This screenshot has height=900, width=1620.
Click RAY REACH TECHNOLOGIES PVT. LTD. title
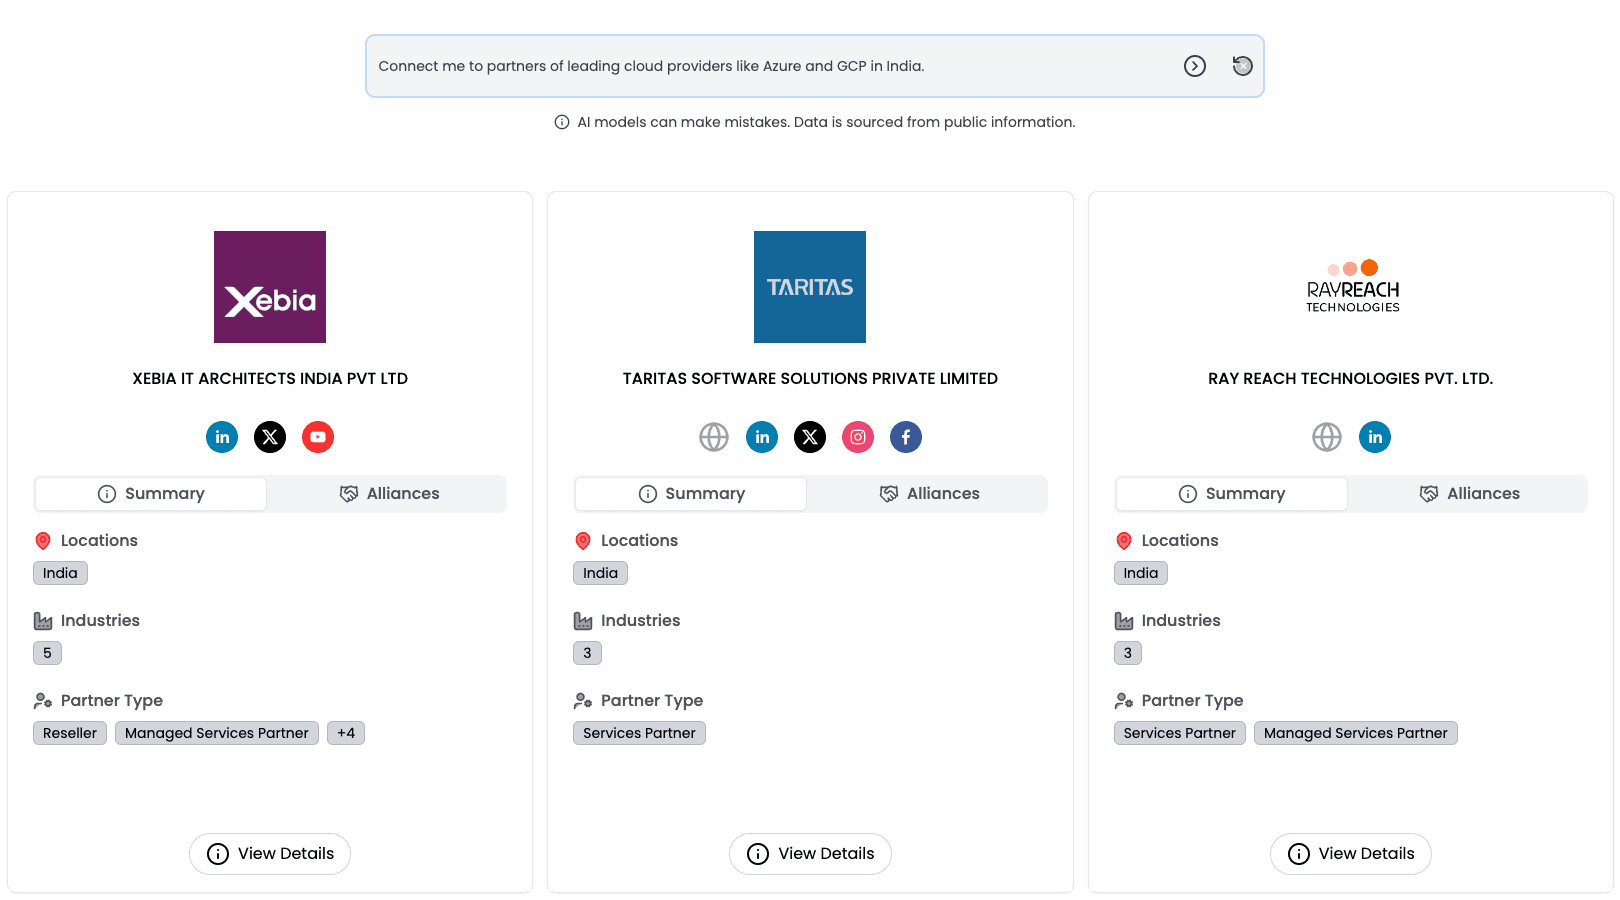(1351, 379)
